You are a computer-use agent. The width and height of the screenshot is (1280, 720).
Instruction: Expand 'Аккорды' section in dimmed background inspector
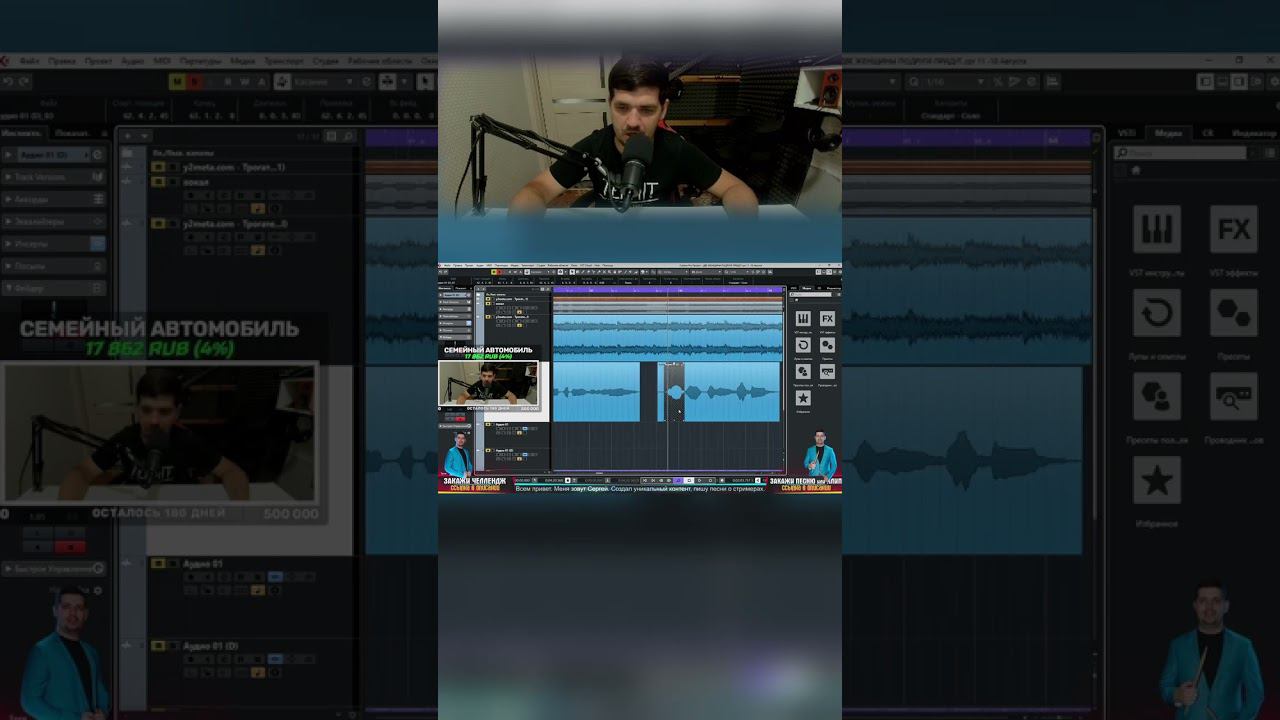point(53,199)
